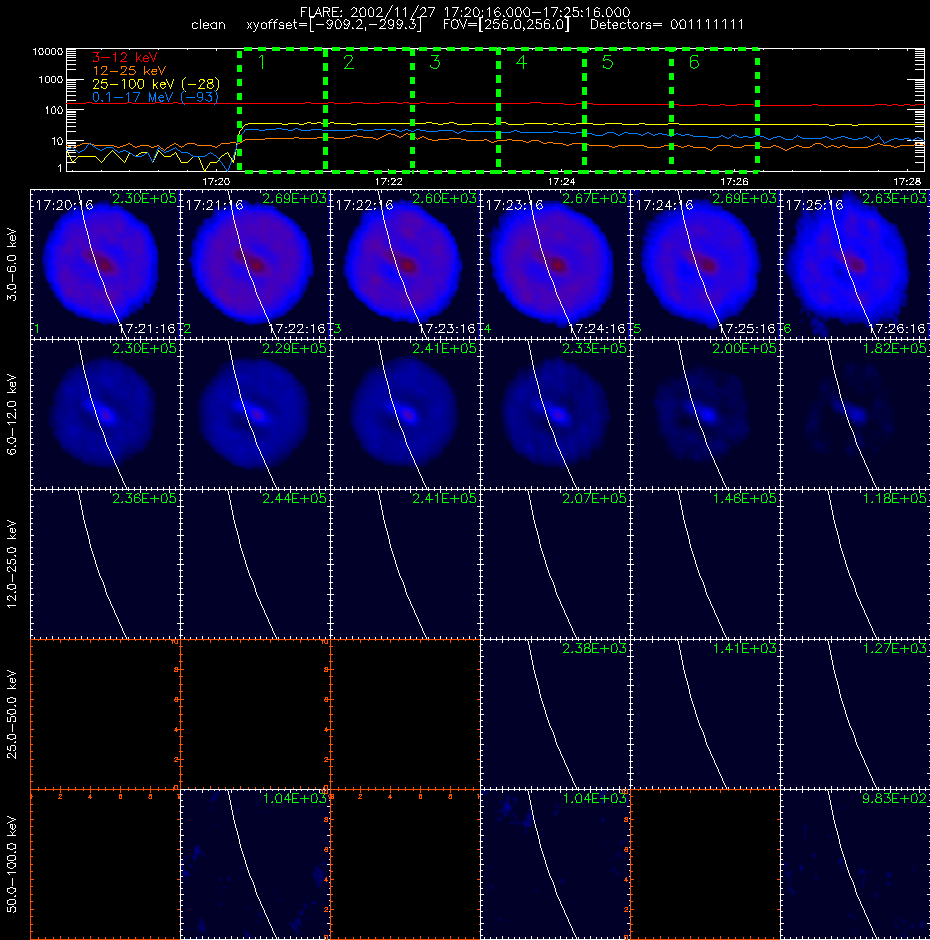Click the '50.0-100.0 keV' row label
The image size is (930, 940).
pos(12,864)
